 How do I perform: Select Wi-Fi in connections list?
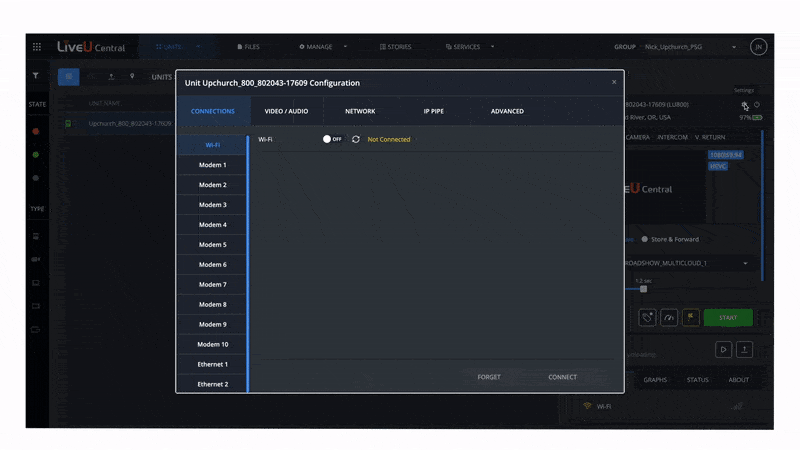[x=212, y=145]
